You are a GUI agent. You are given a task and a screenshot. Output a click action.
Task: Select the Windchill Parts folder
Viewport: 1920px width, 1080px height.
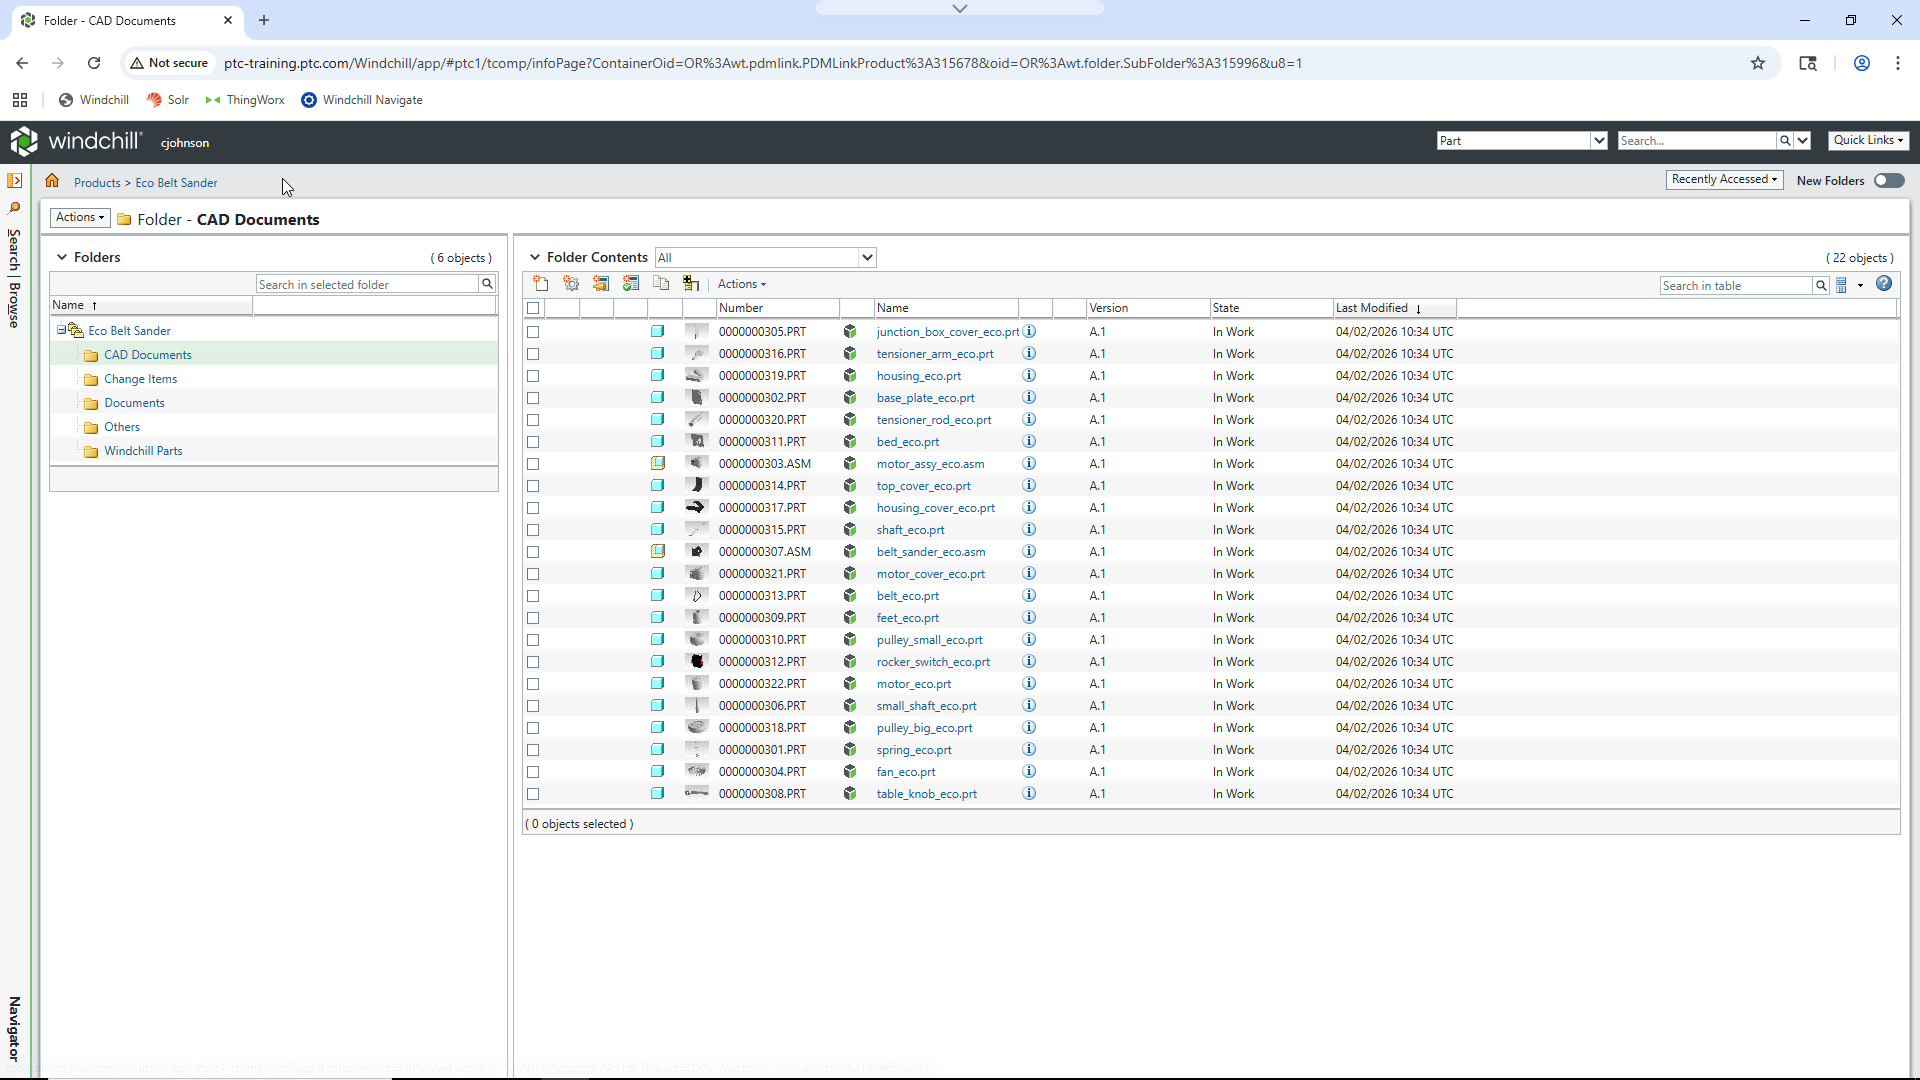(x=143, y=451)
